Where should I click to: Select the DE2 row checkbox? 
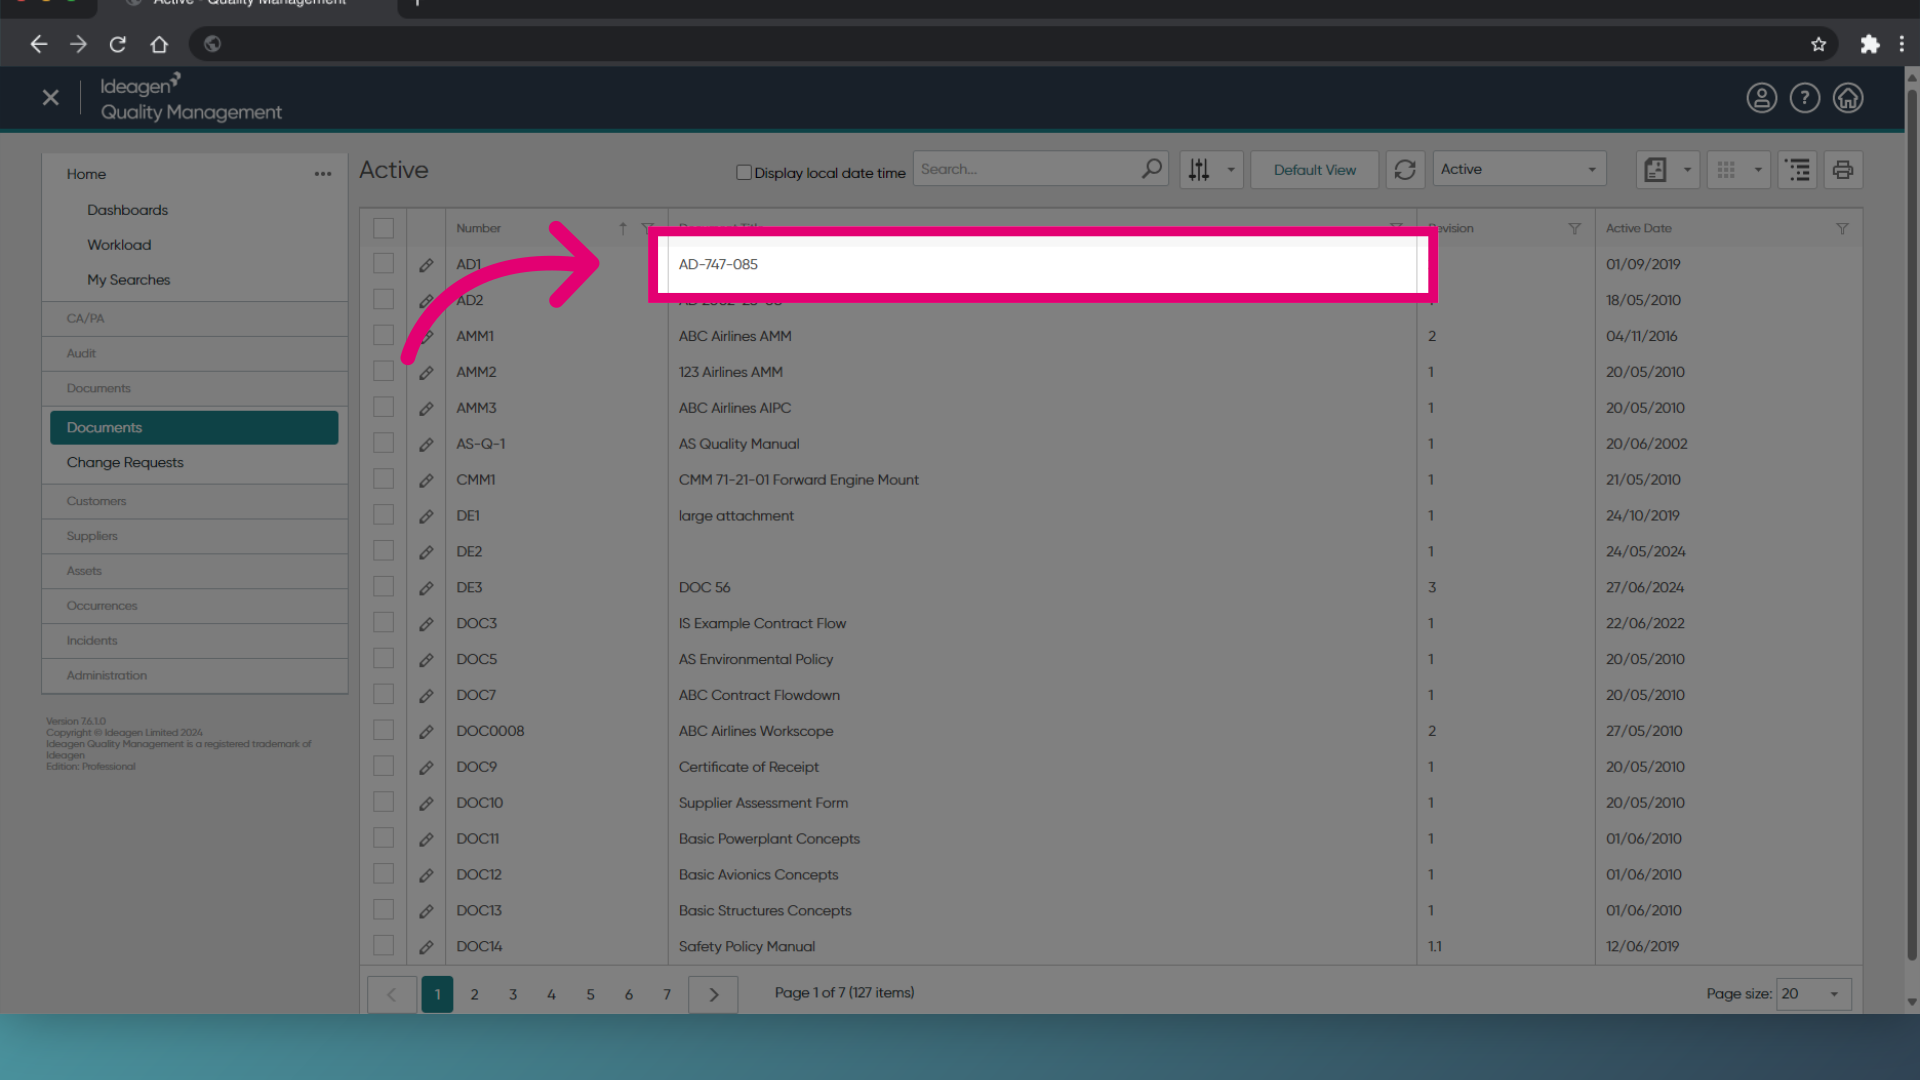point(383,550)
